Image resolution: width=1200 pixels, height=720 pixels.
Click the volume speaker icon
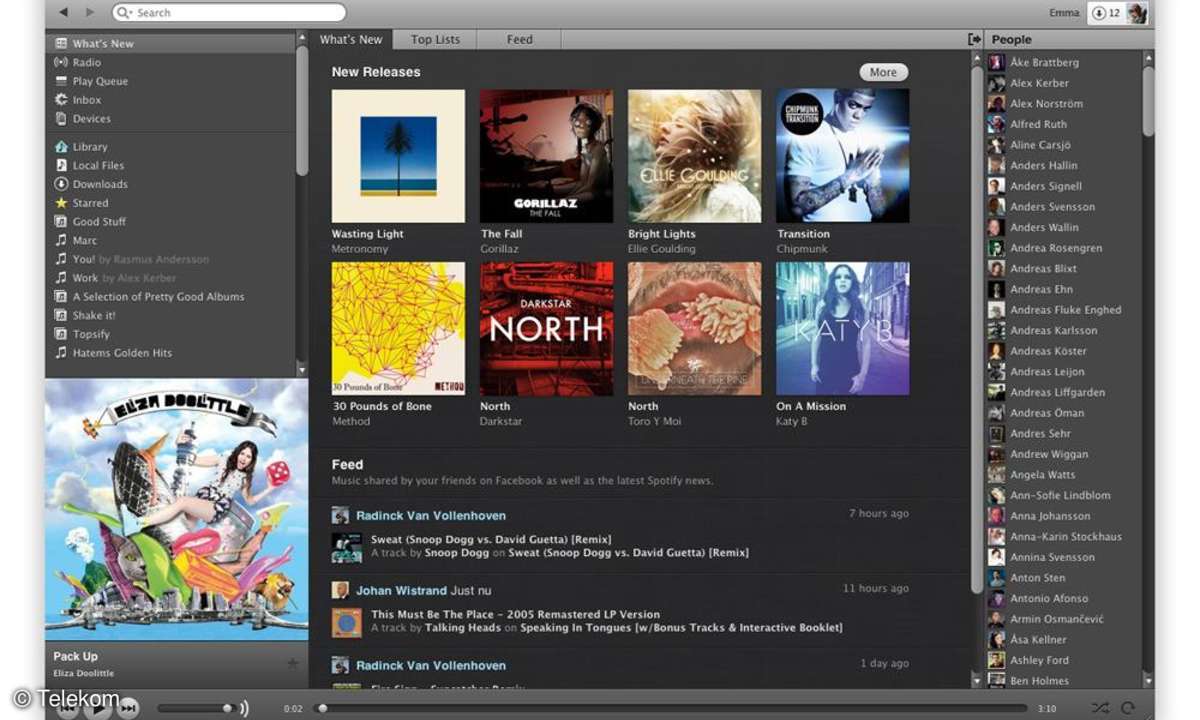click(244, 708)
